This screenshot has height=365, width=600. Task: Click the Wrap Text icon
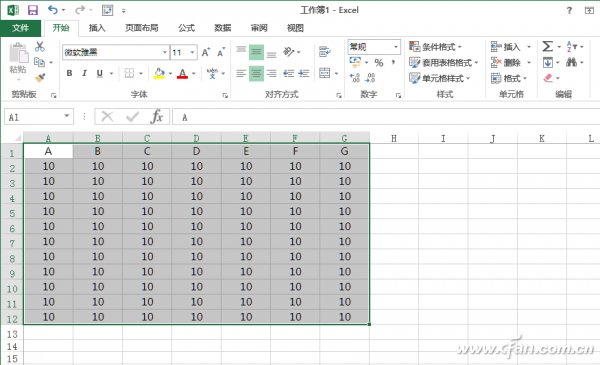click(x=324, y=52)
